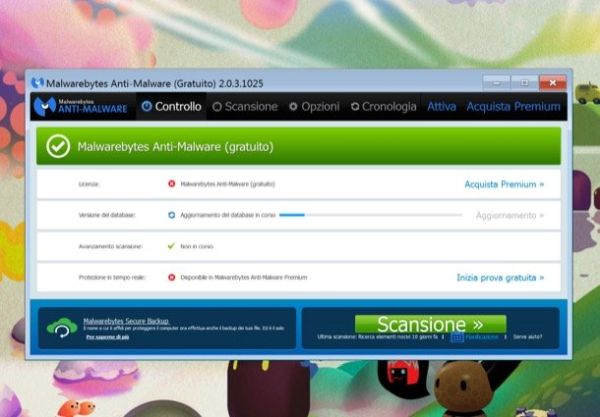Image resolution: width=600 pixels, height=417 pixels.
Task: Click Inizia prova gratuita » link
Action: [500, 278]
